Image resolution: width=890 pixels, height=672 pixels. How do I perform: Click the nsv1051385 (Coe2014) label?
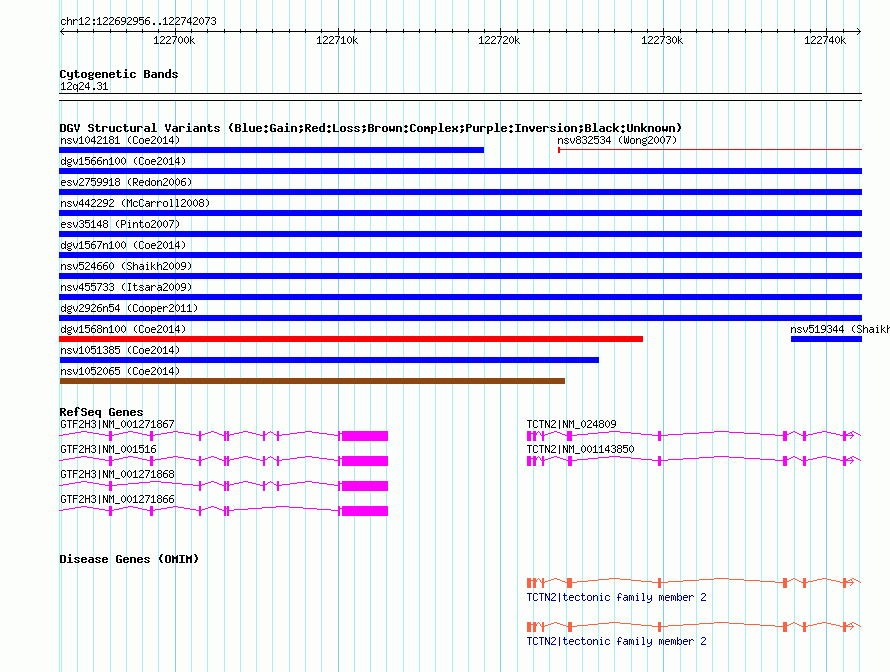(120, 350)
